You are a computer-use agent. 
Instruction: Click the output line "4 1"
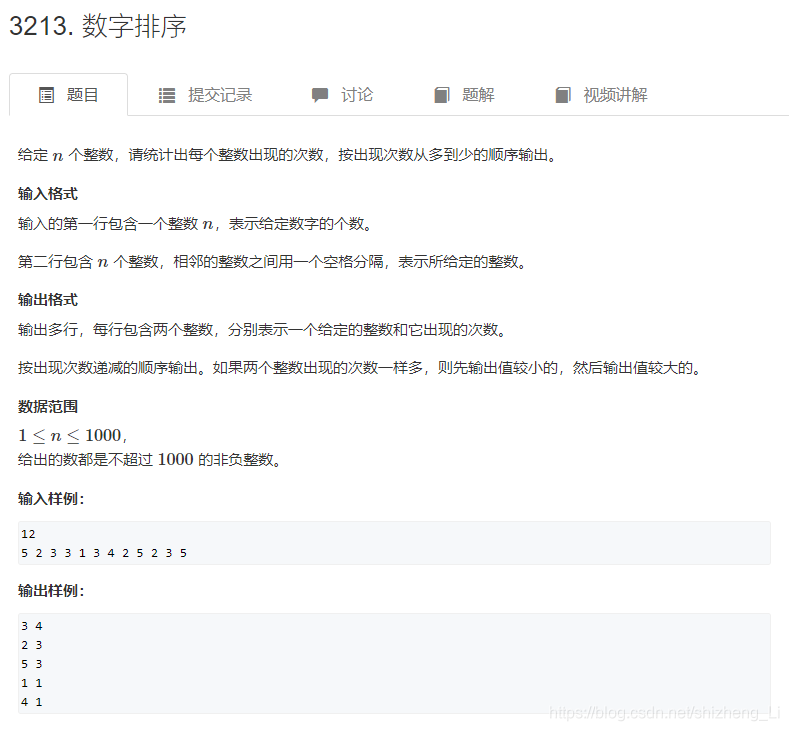tap(32, 702)
